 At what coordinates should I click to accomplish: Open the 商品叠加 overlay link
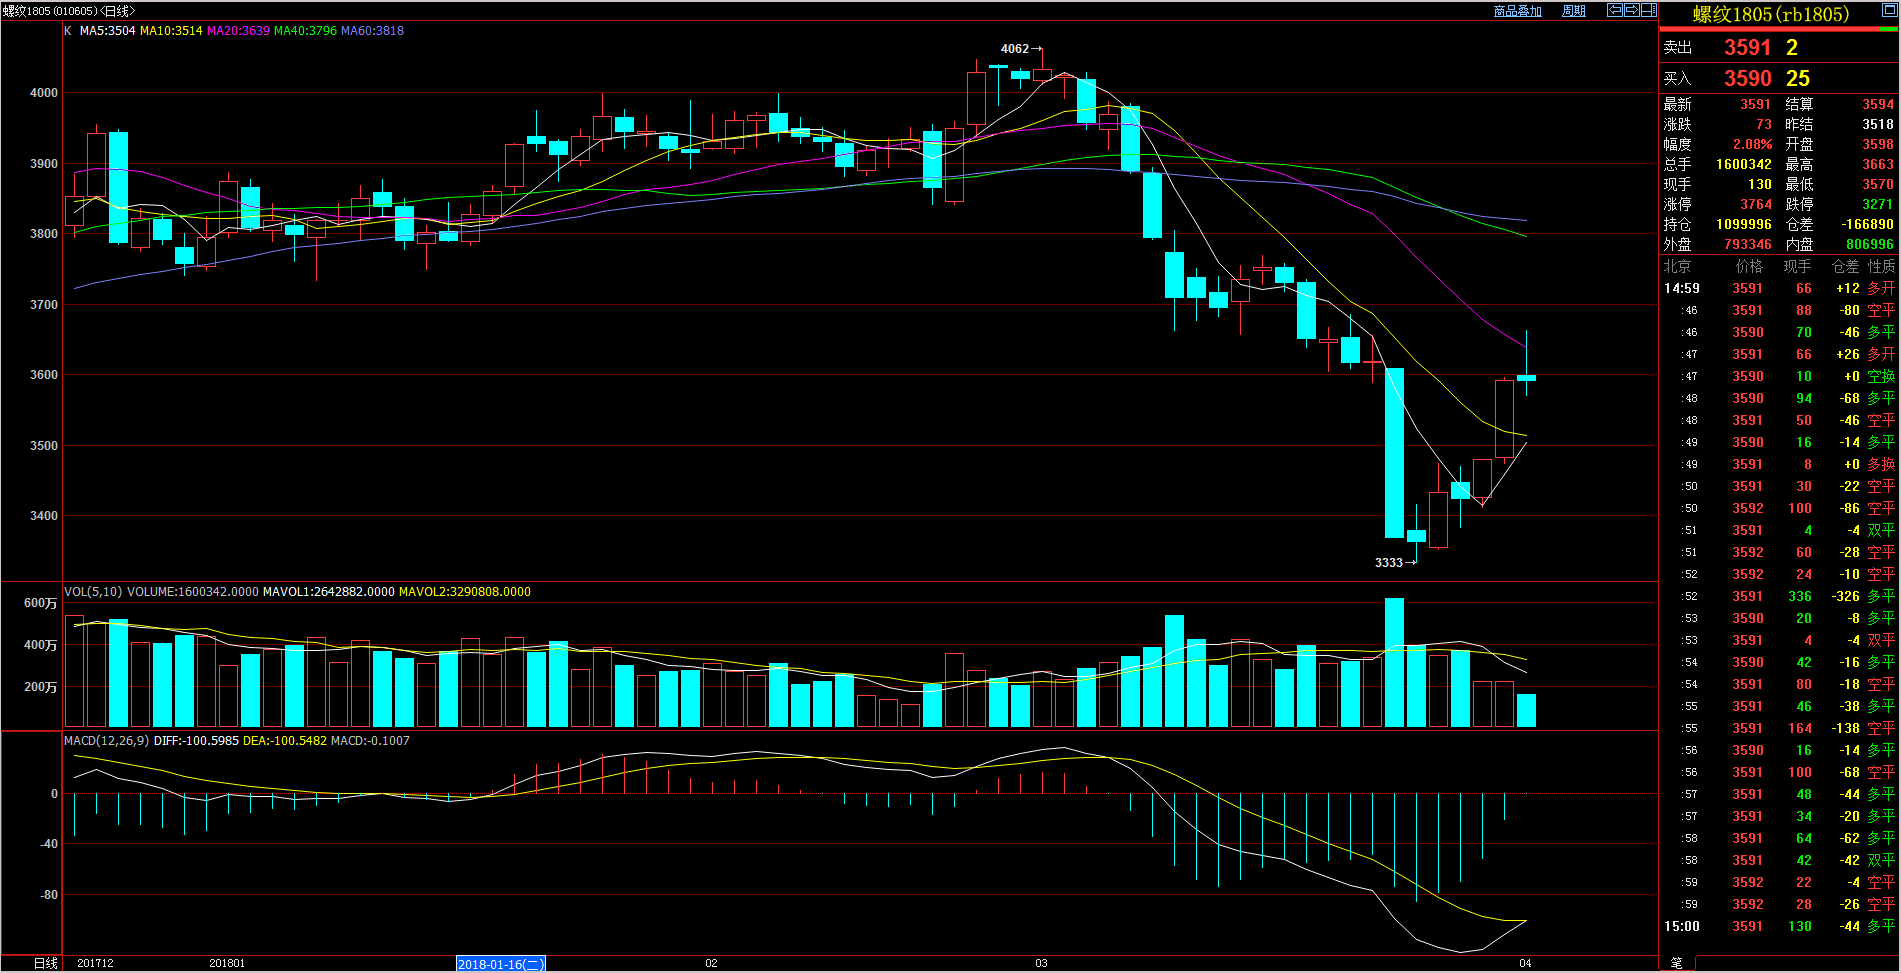[1517, 11]
